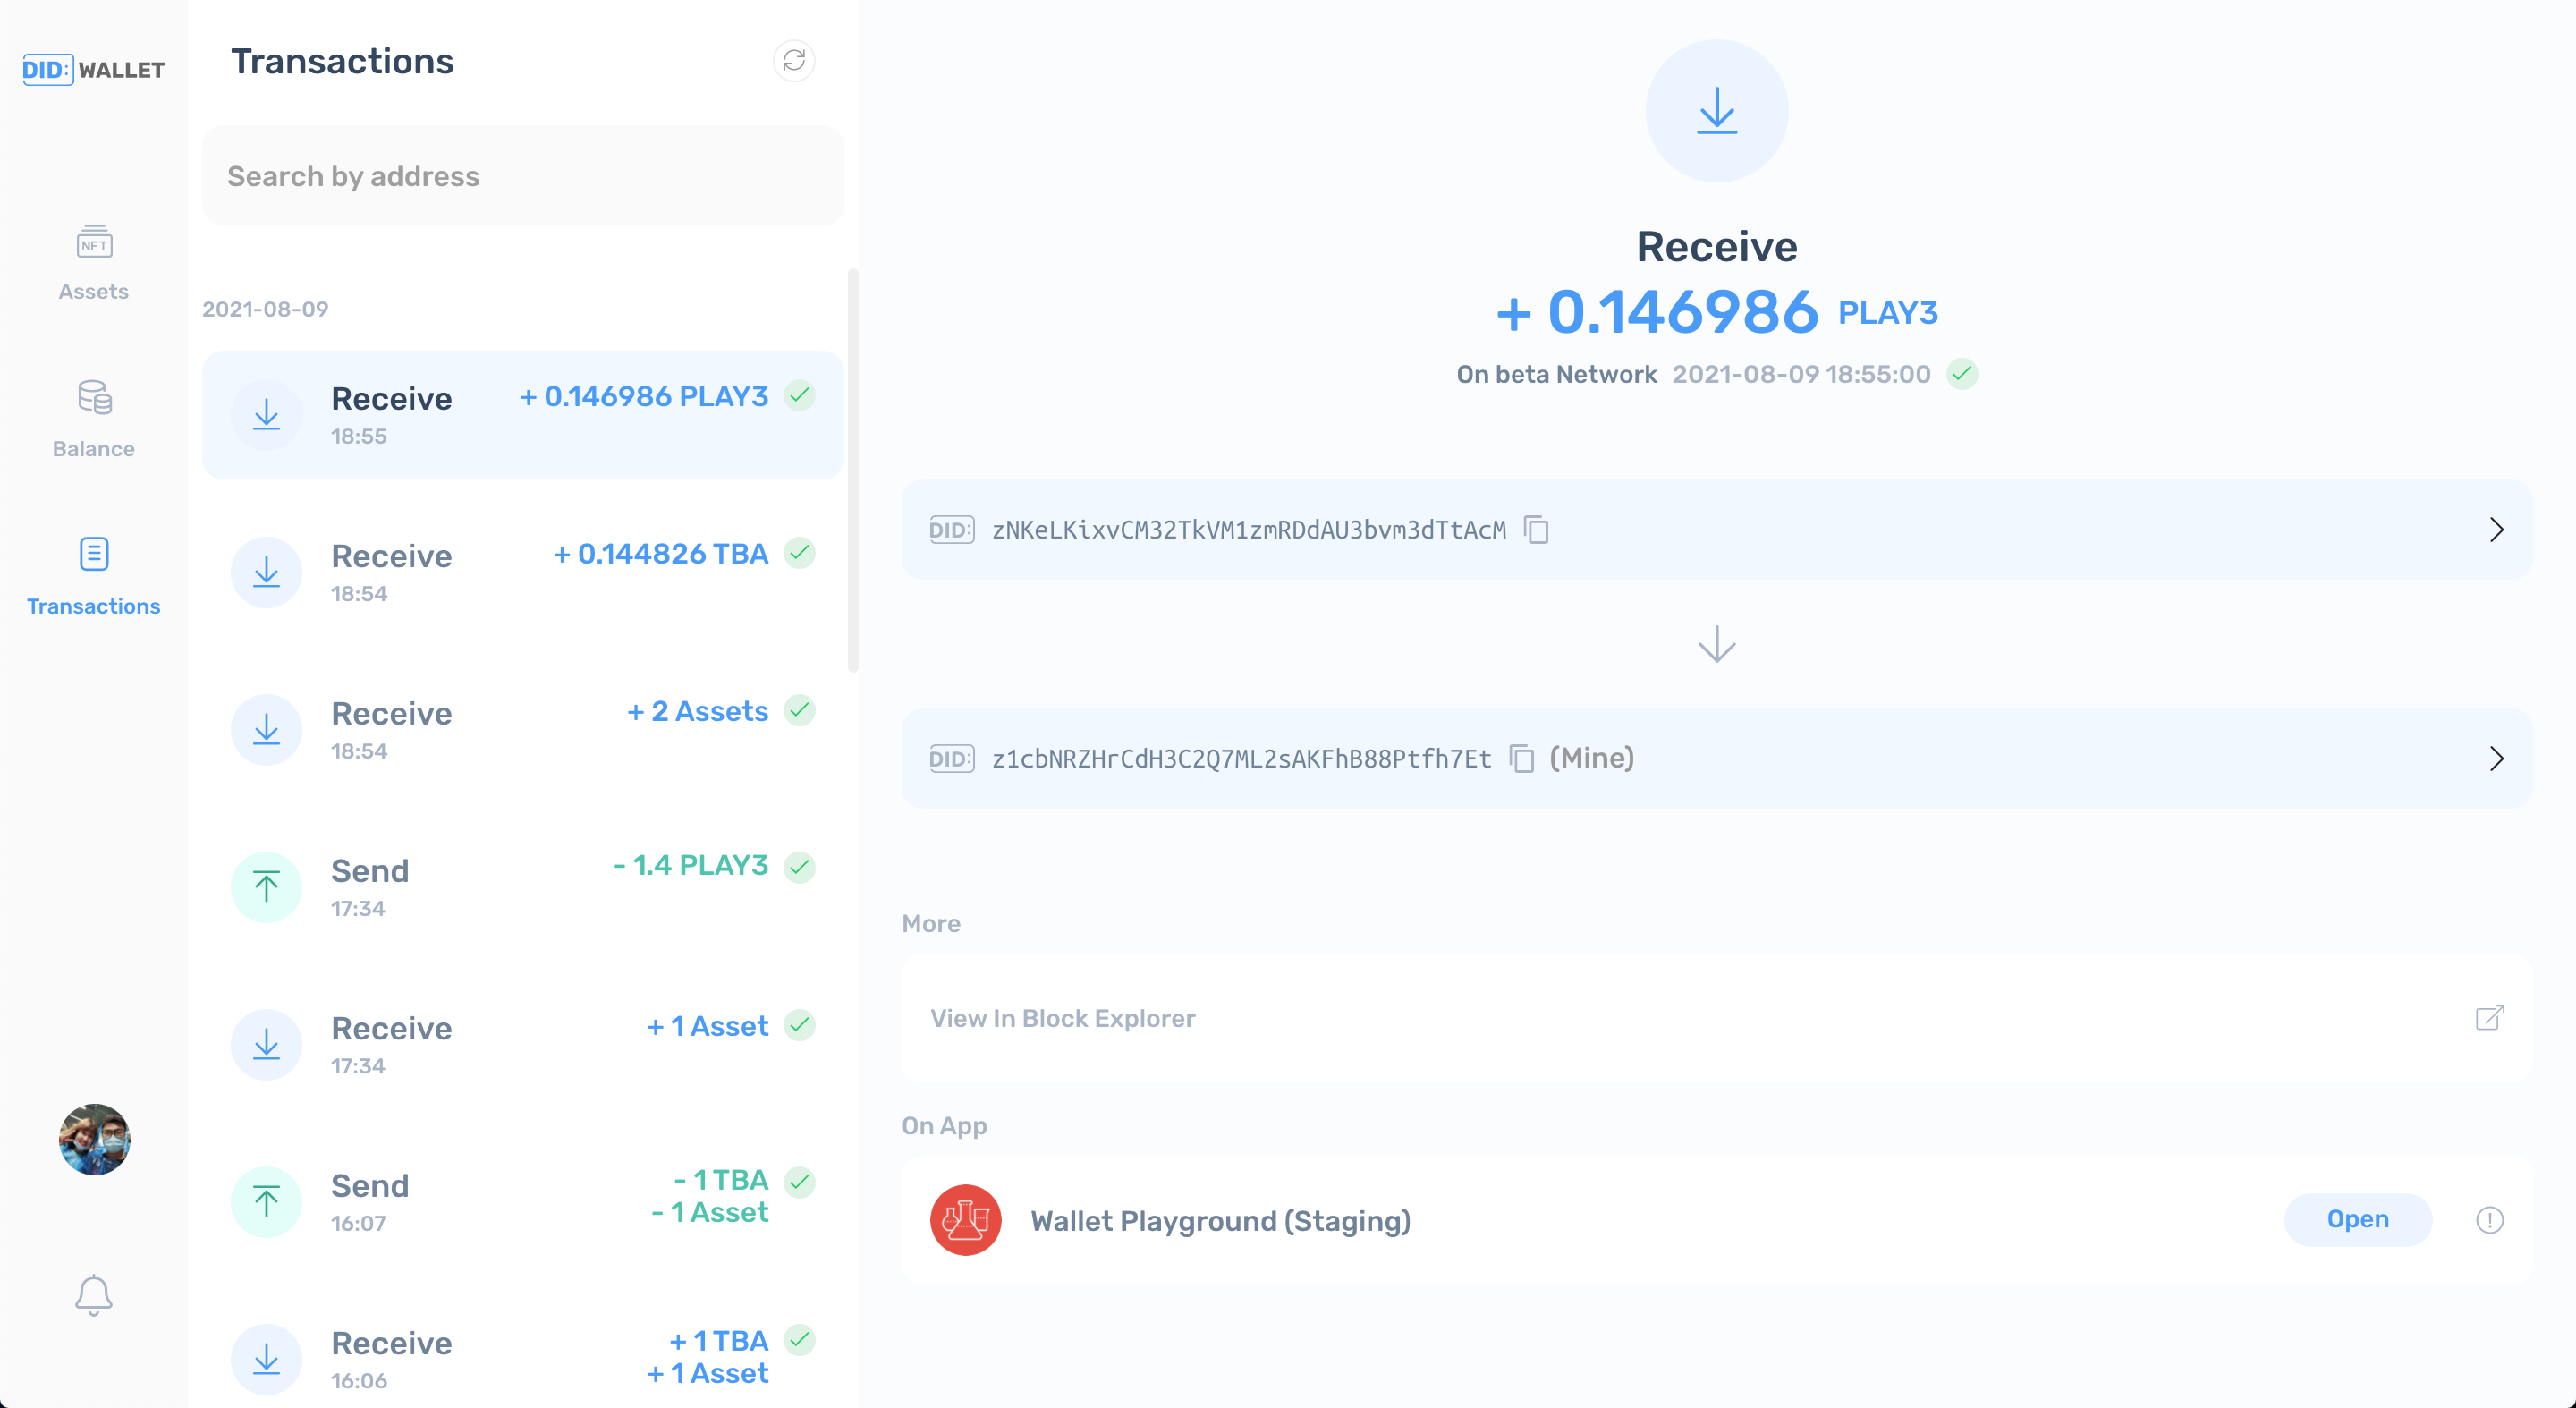Click the transaction list scrollbar

click(852, 470)
